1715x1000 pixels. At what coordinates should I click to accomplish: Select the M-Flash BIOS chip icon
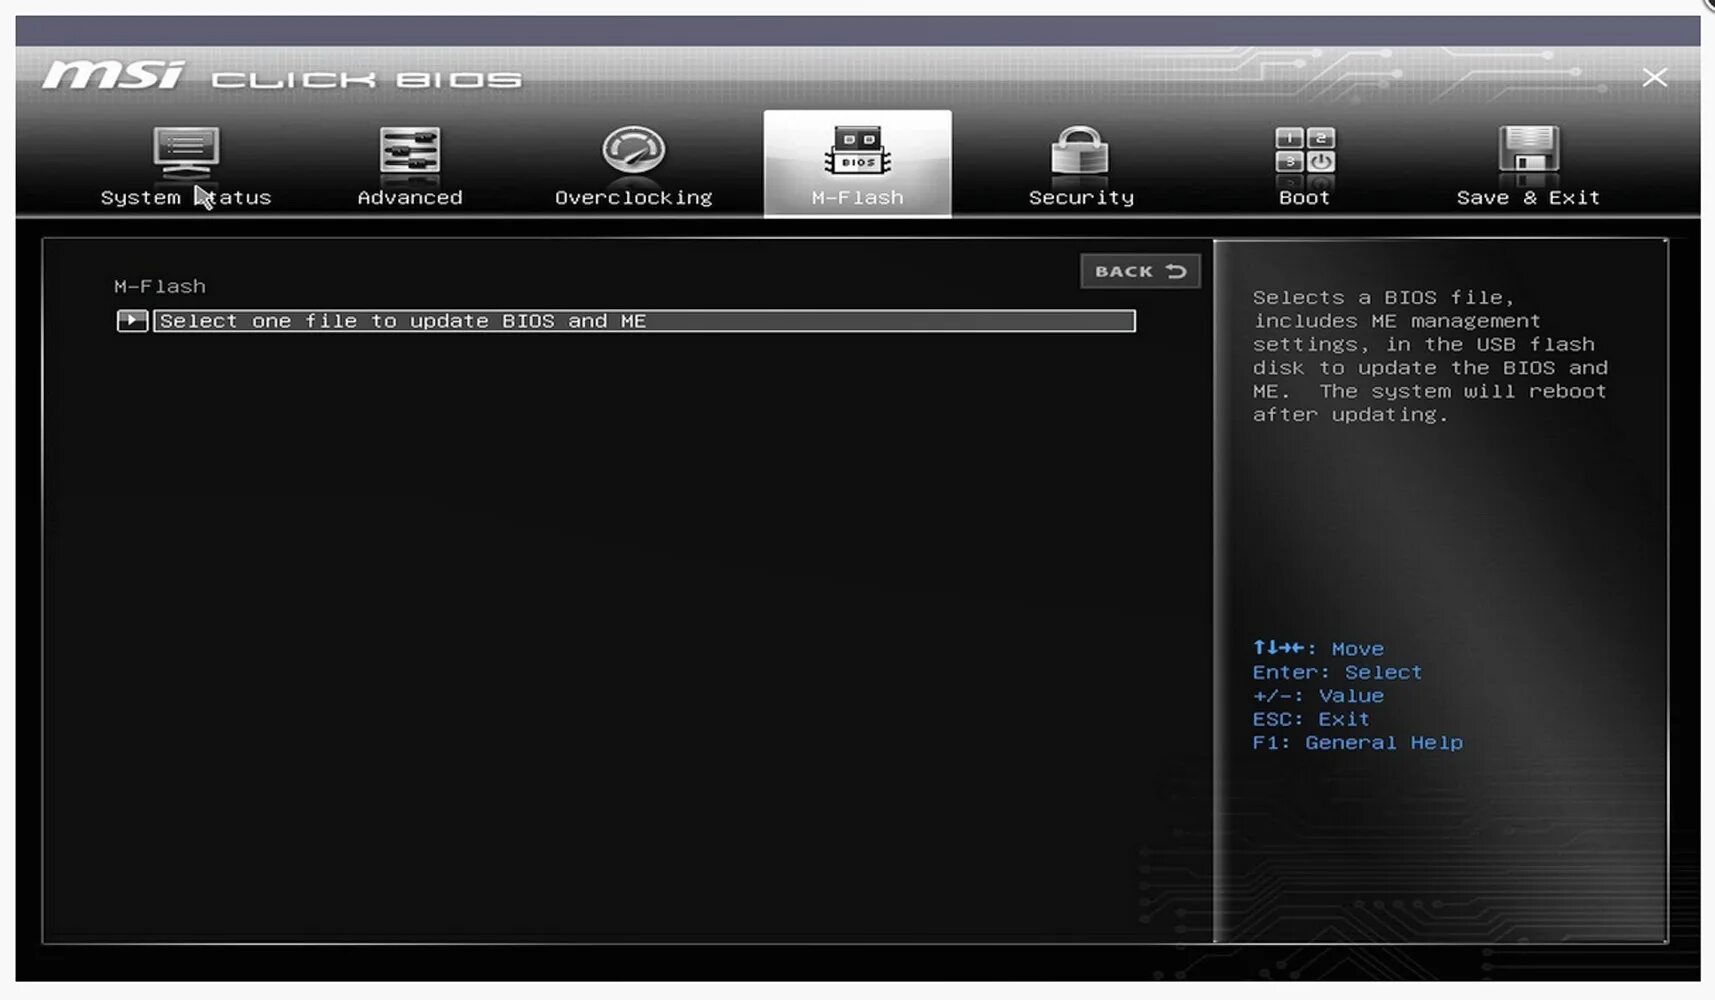857,151
